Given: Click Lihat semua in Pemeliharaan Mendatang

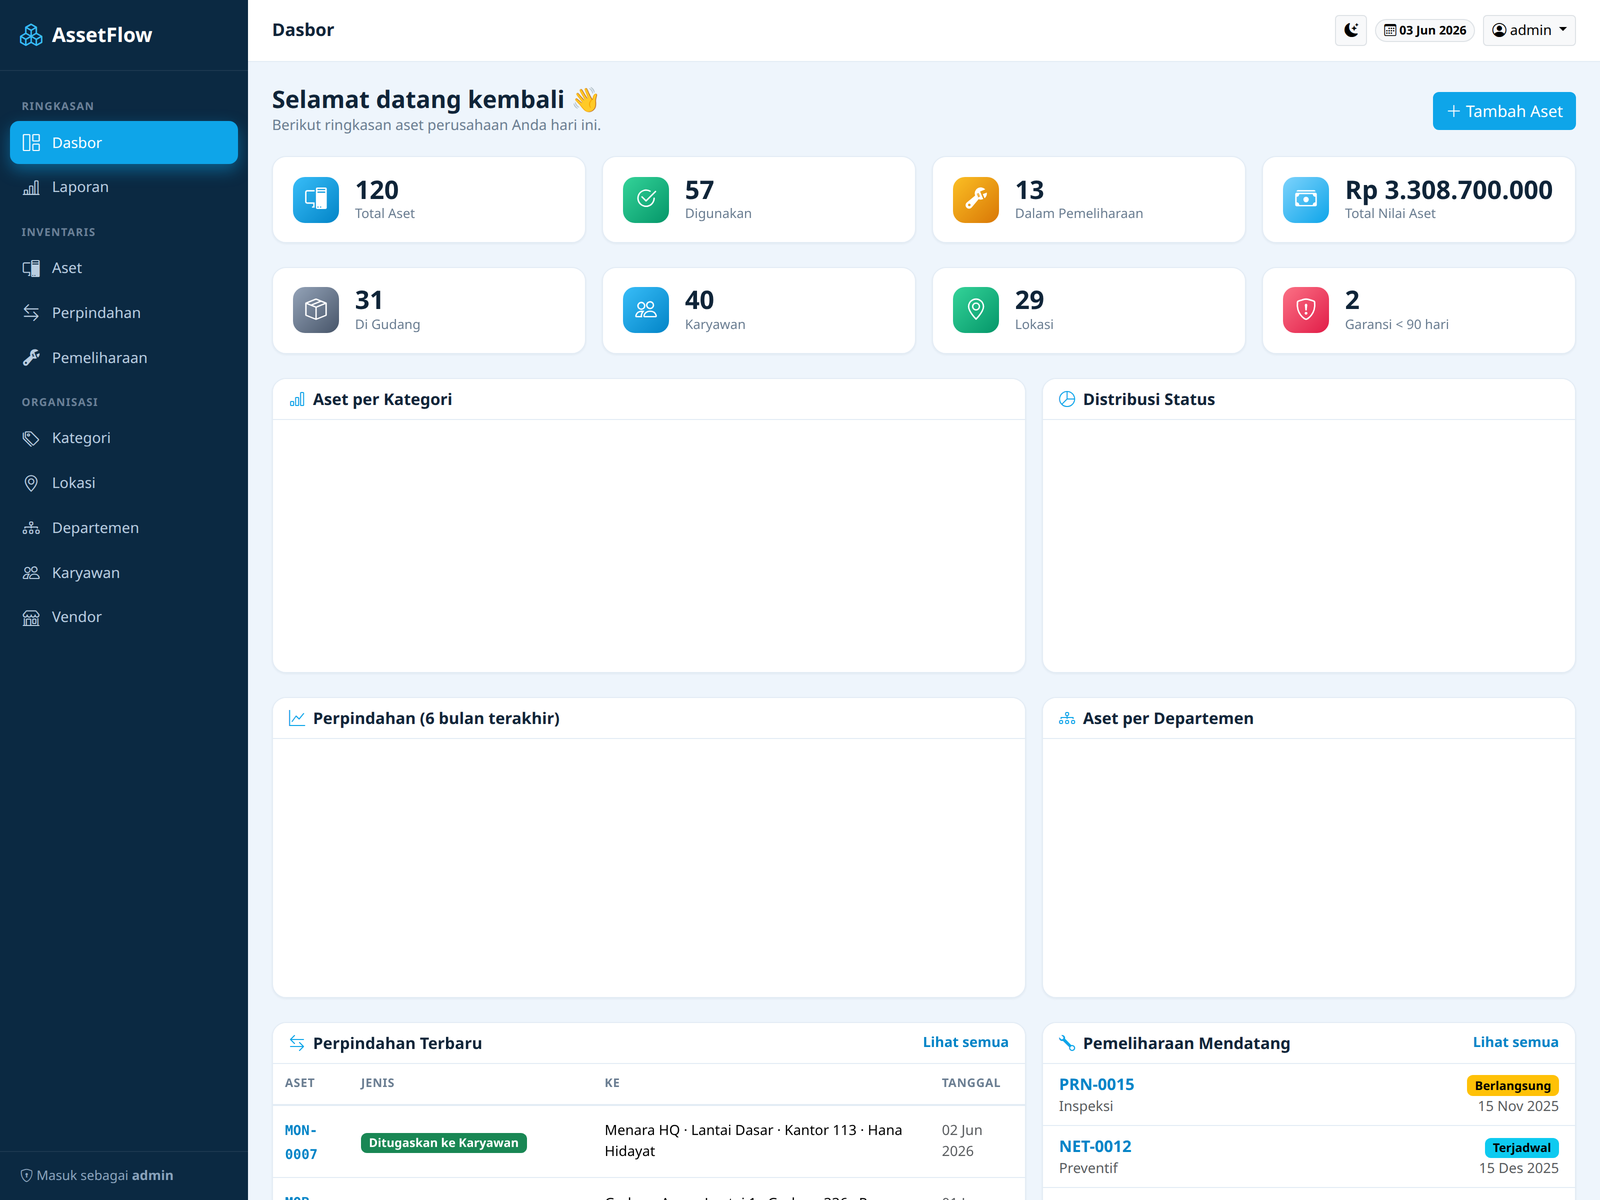Looking at the screenshot, I should [x=1515, y=1042].
